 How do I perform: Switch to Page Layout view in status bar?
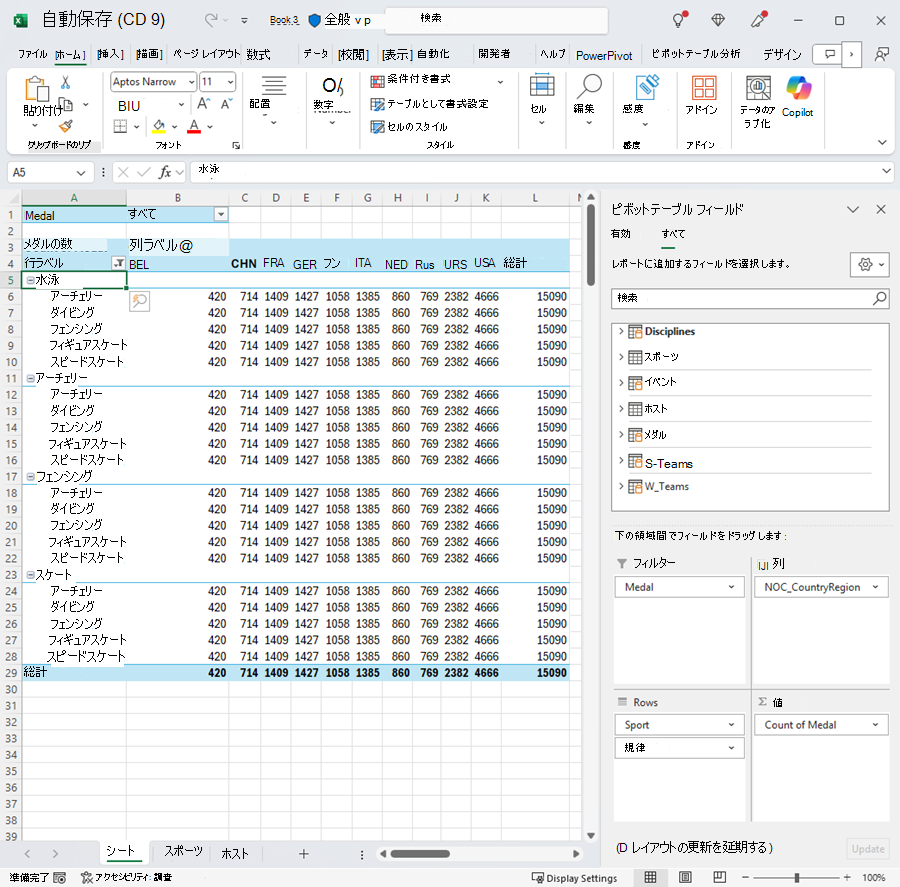685,877
